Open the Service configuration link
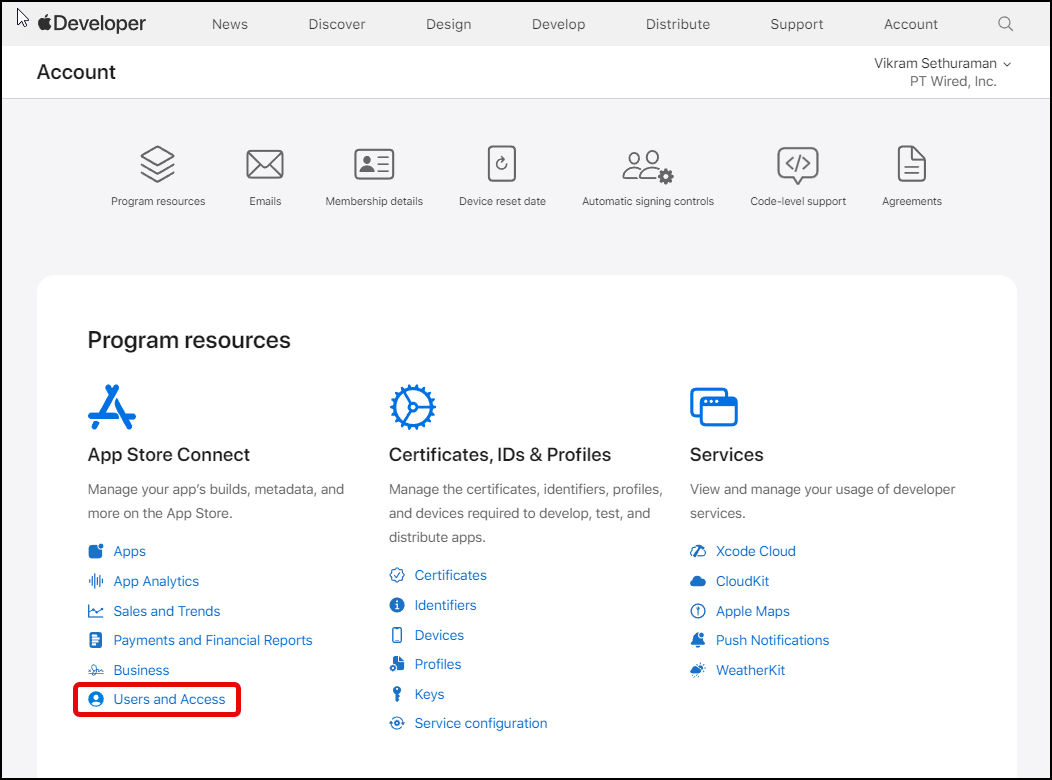The height and width of the screenshot is (780, 1052). click(x=480, y=723)
